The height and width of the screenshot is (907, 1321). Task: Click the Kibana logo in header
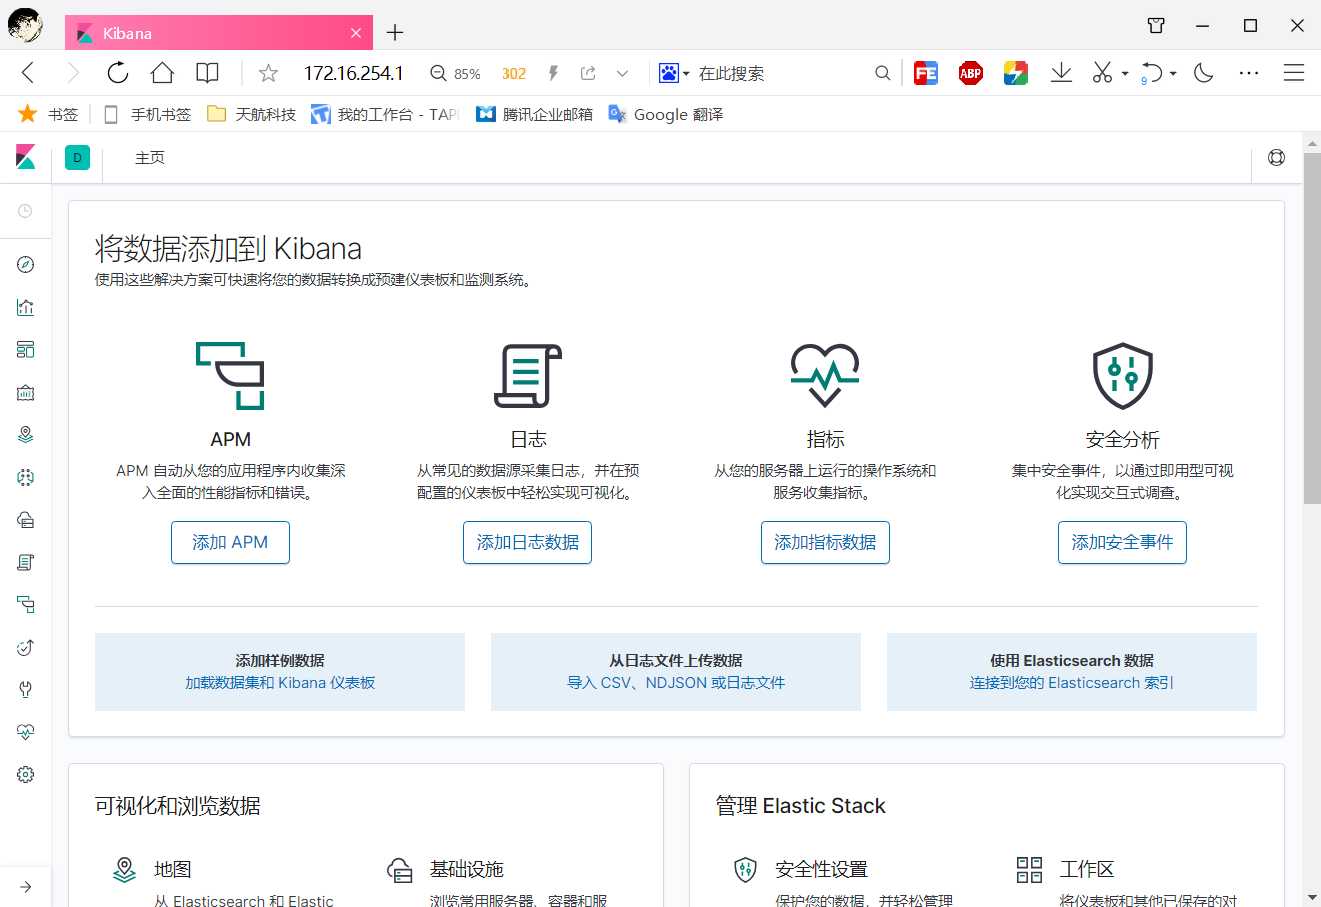(26, 157)
